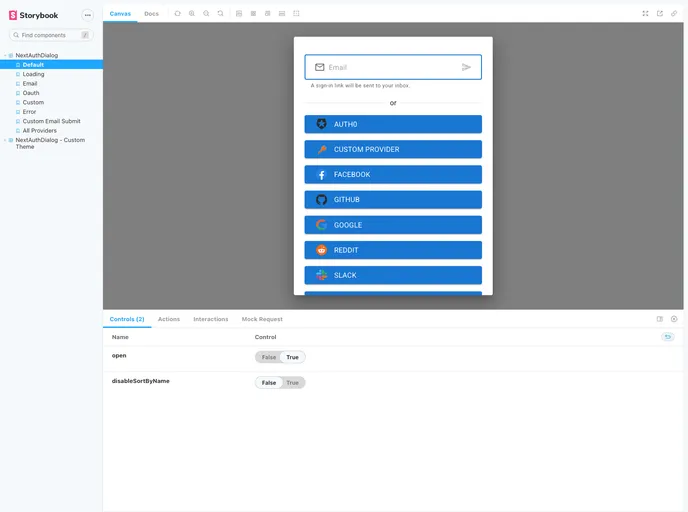Open the Mock Request tab

coord(262,319)
